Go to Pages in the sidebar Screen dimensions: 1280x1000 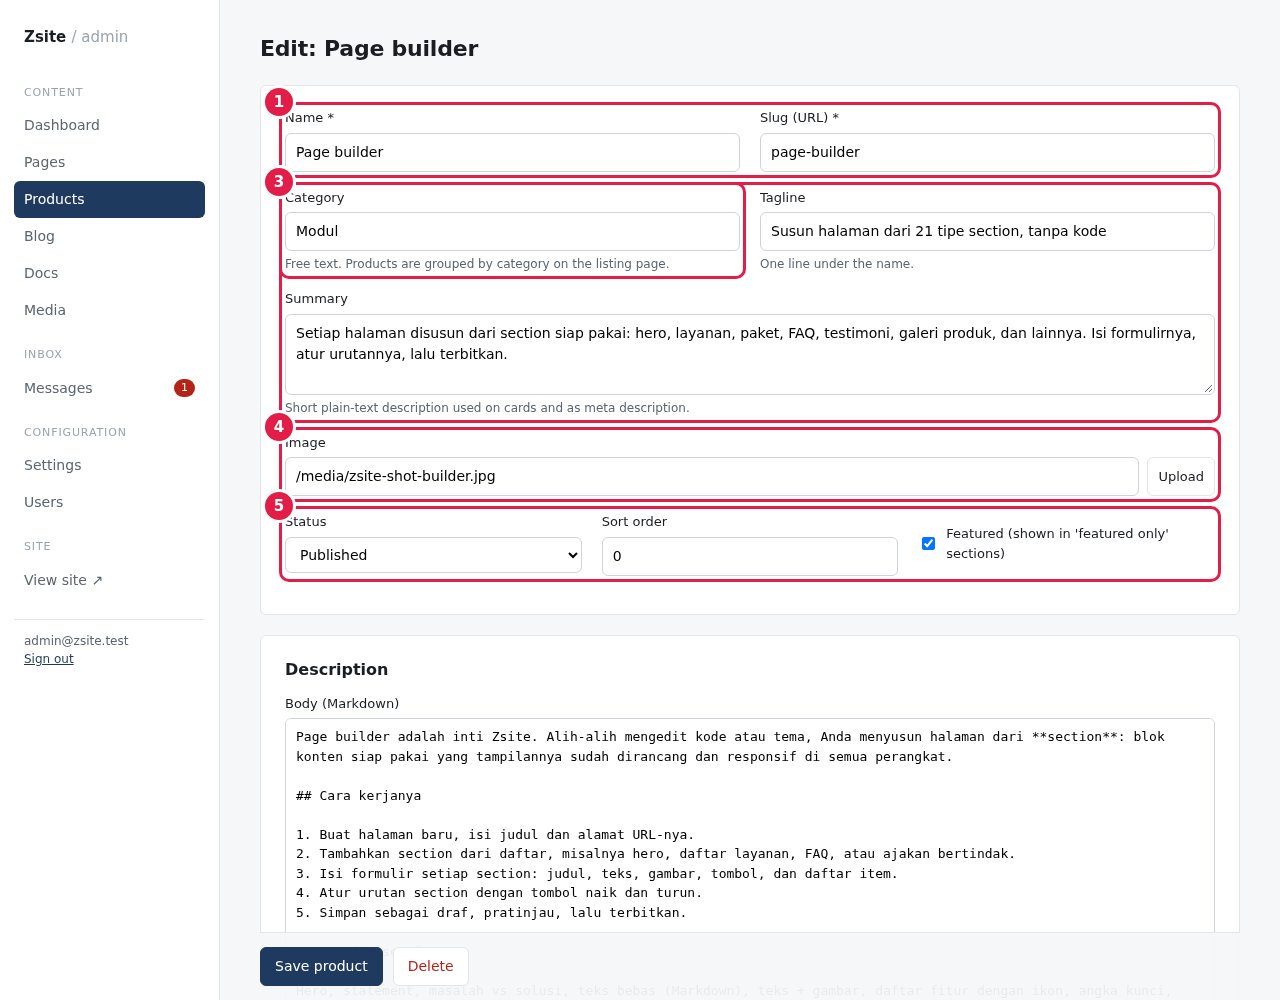pyautogui.click(x=109, y=162)
